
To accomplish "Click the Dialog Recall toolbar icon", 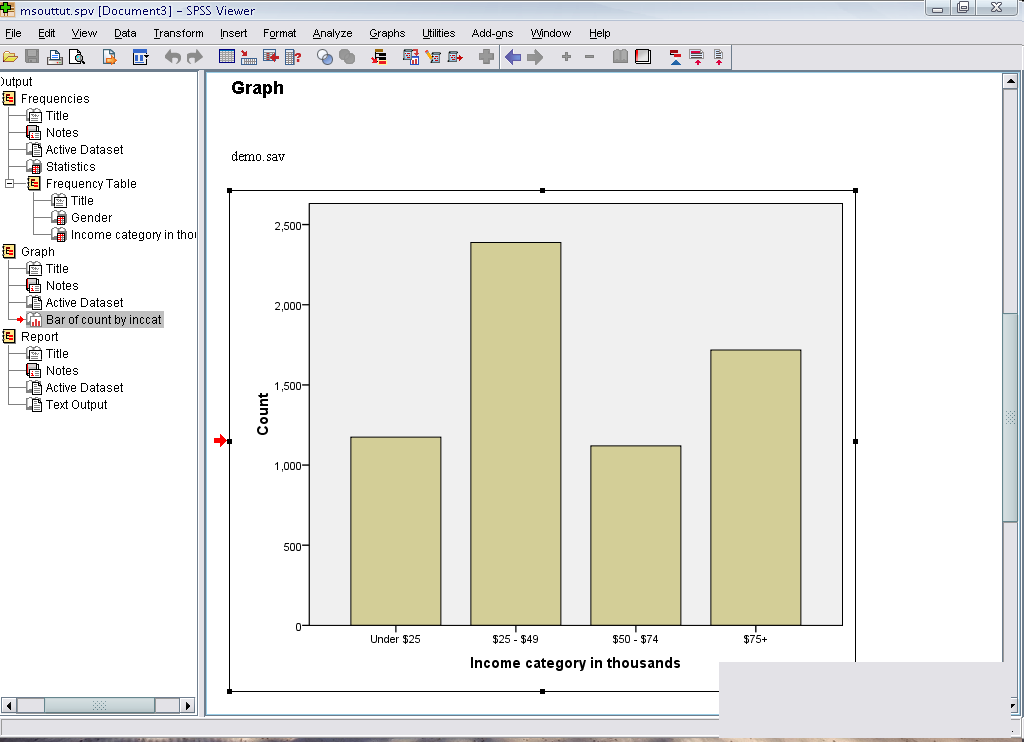I will point(140,57).
